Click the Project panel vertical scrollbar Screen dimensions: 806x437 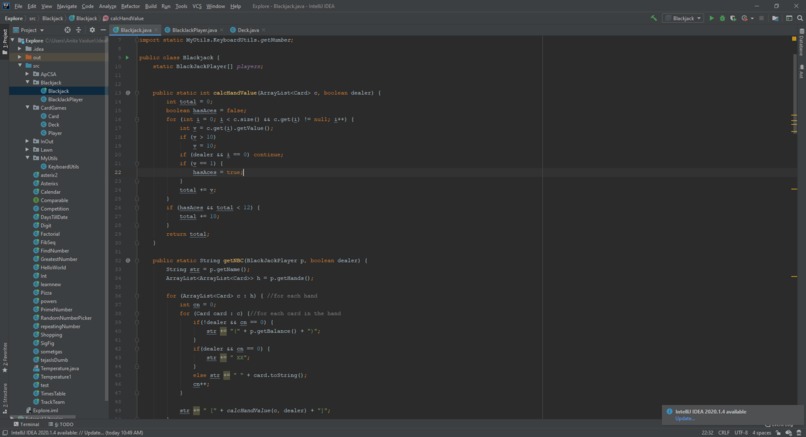[x=106, y=216]
